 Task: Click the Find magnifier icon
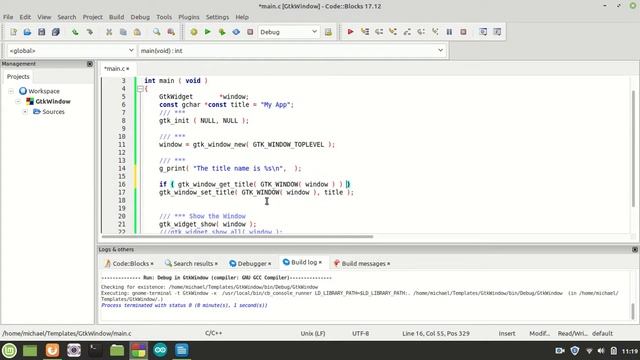[157, 32]
